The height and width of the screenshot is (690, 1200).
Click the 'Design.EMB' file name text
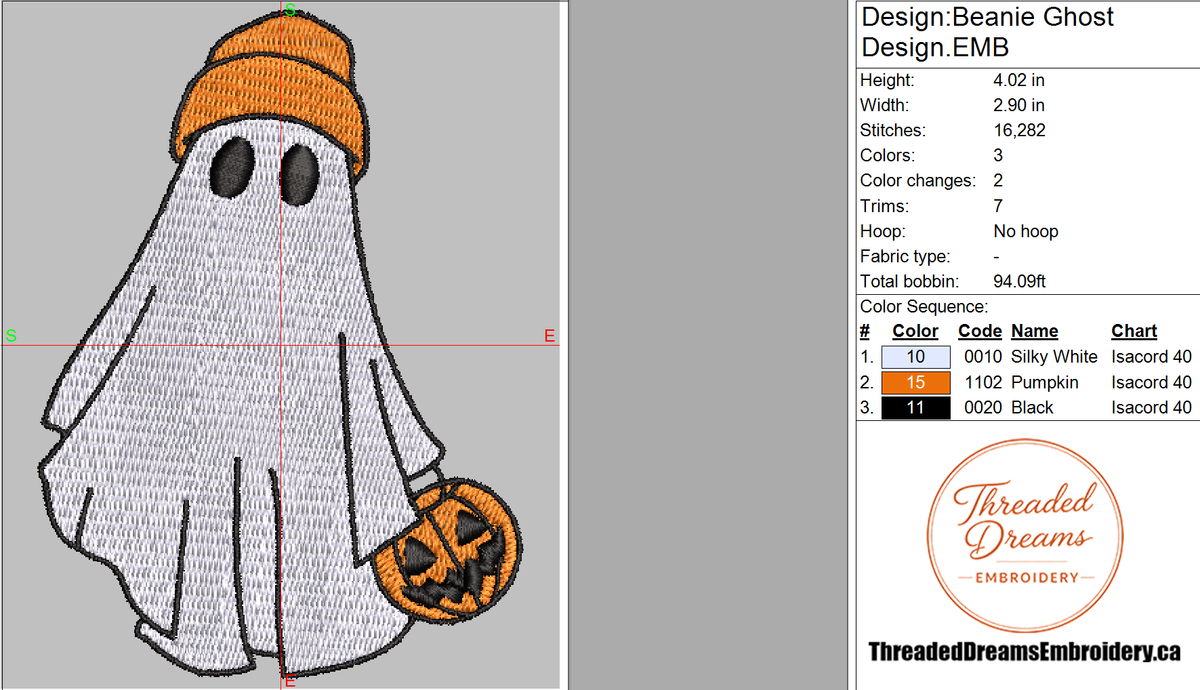click(x=935, y=47)
